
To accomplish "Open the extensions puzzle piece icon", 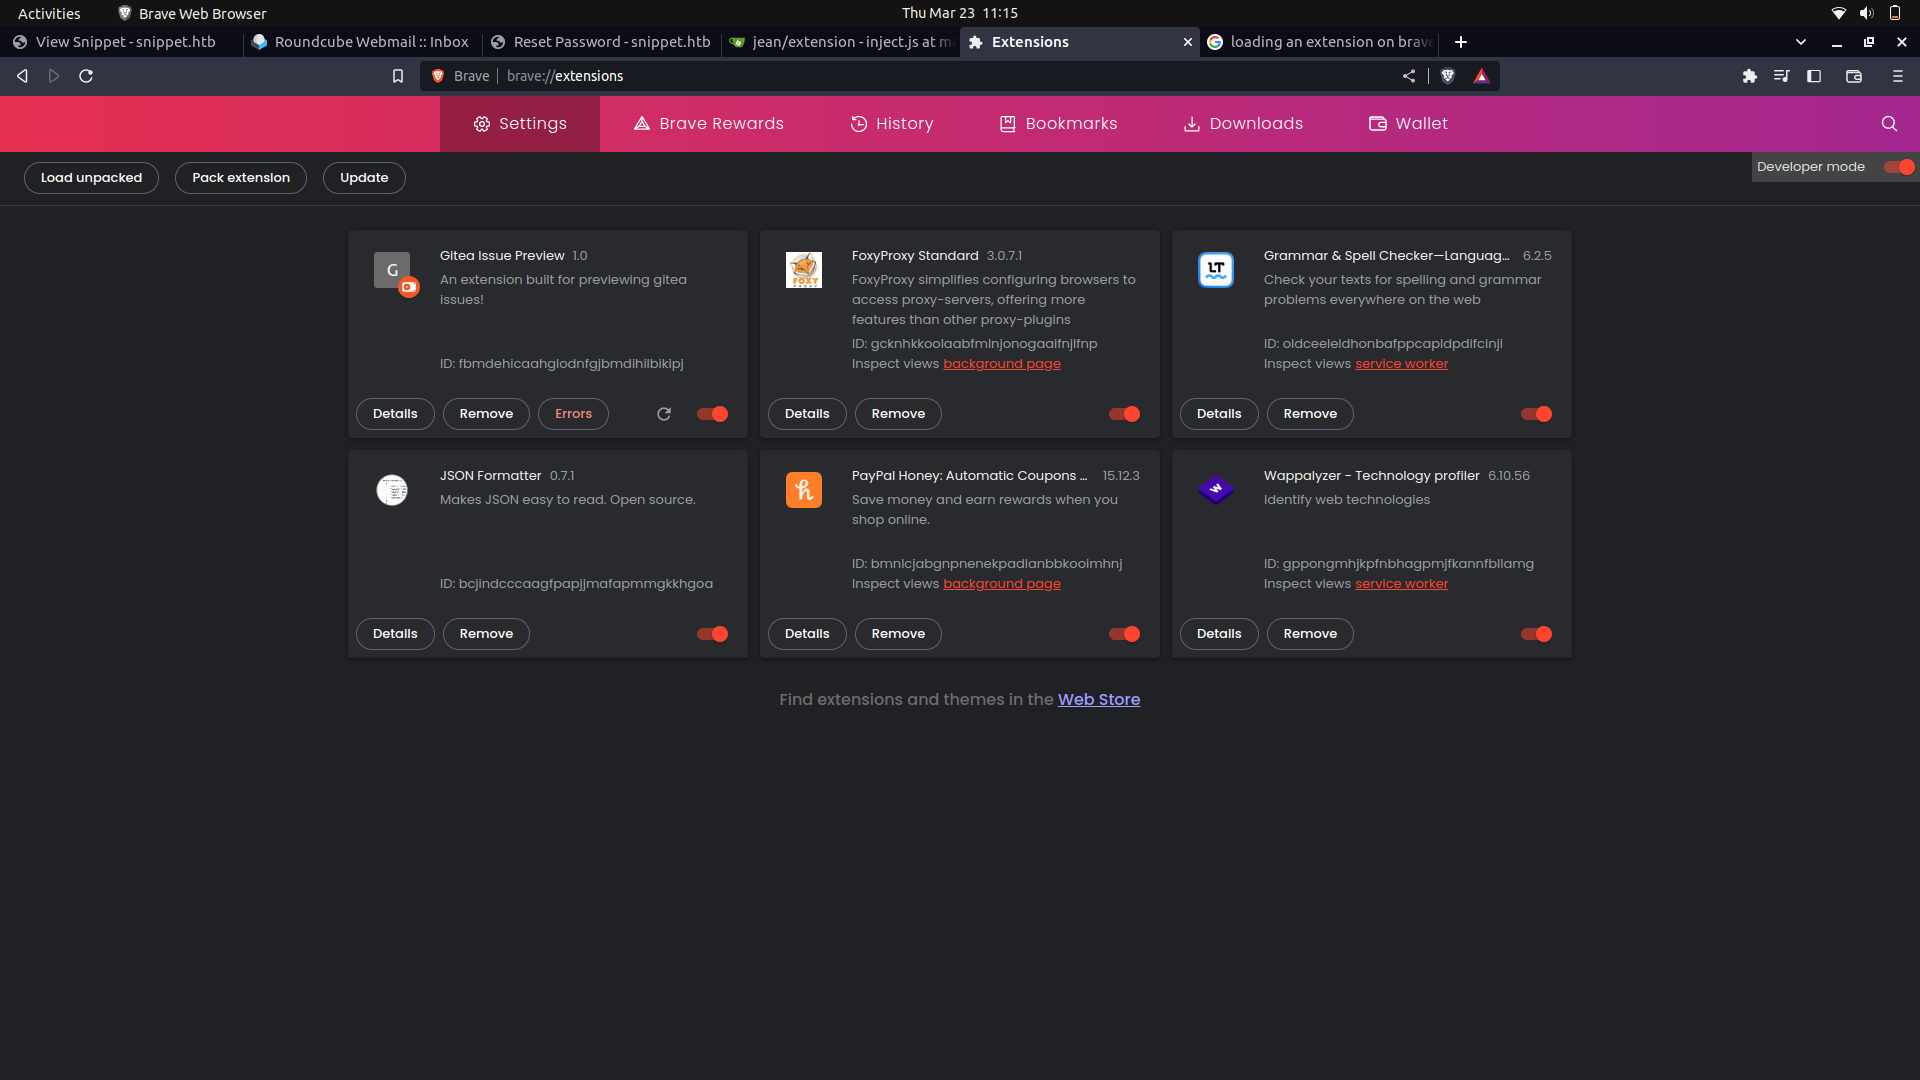I will [1751, 75].
